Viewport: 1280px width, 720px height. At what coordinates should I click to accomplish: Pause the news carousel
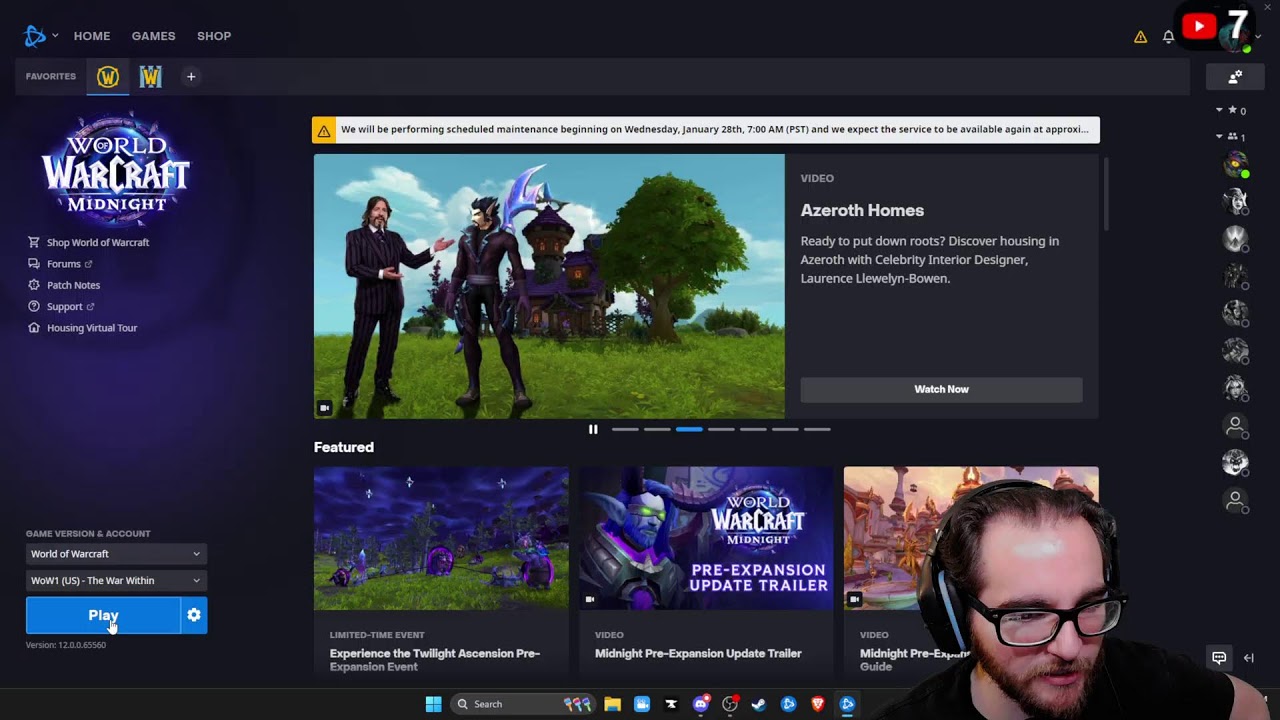tap(593, 429)
